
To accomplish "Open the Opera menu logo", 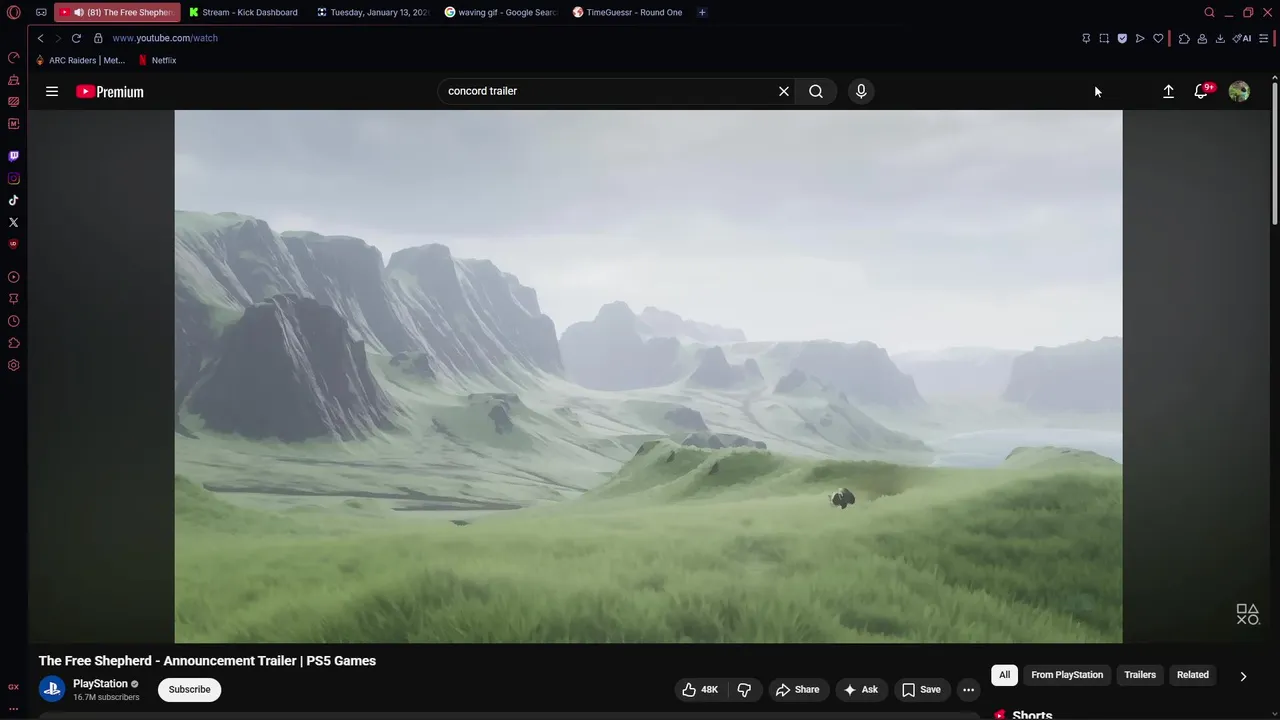I will 14,13.
